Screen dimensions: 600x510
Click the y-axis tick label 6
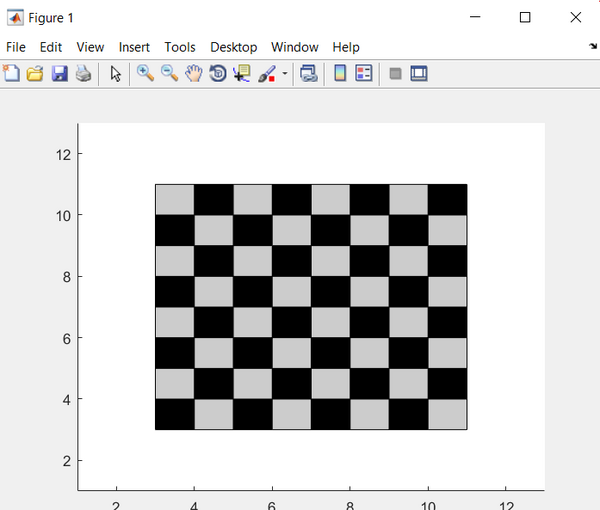point(67,339)
